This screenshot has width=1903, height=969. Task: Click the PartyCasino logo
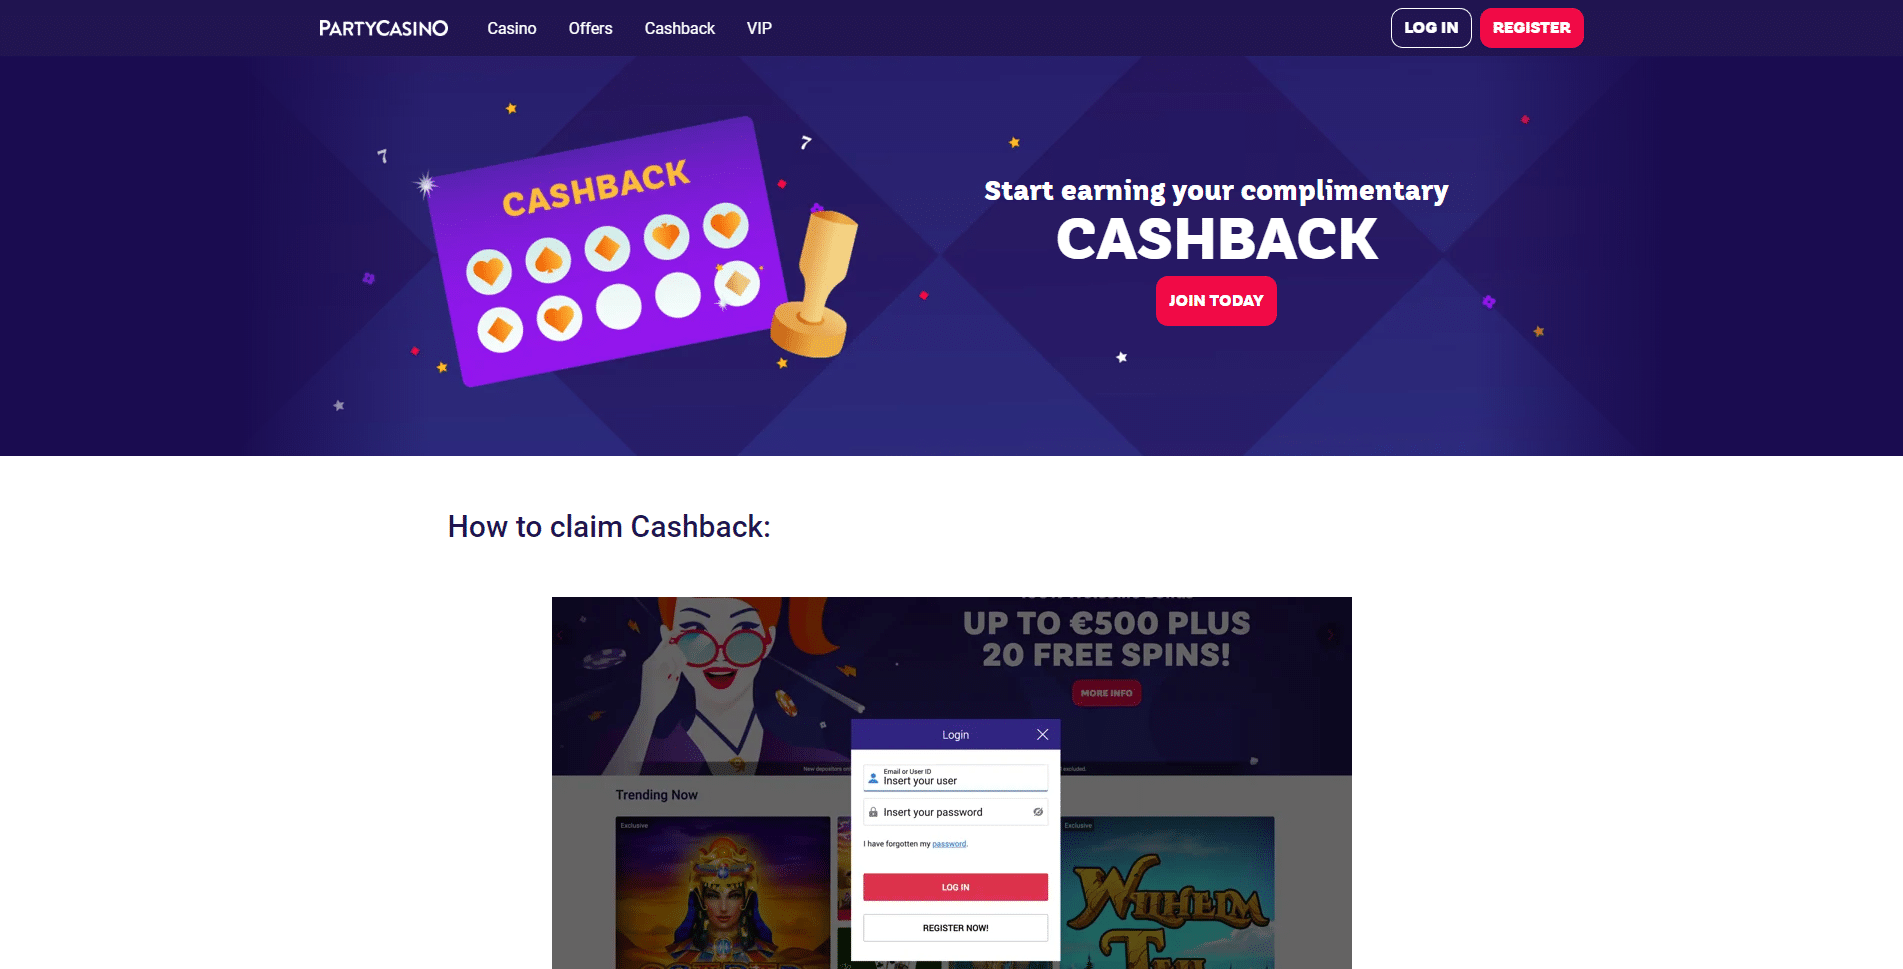coord(383,28)
